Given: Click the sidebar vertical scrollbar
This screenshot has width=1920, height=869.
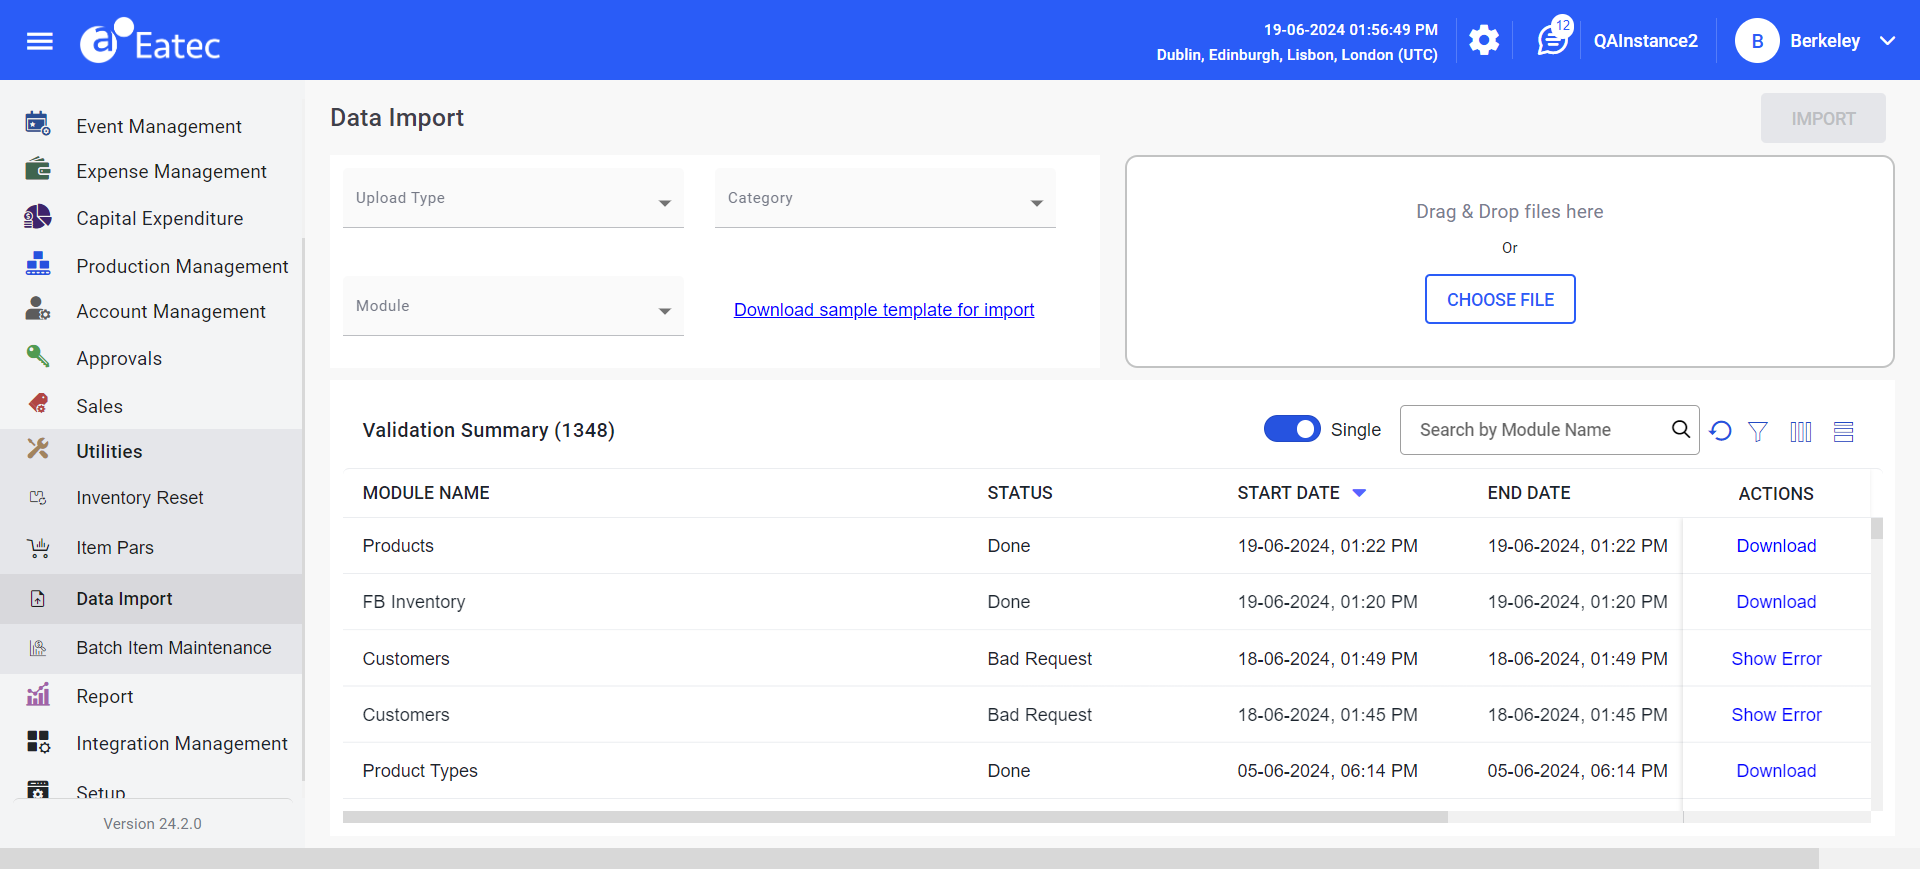Looking at the screenshot, I should click(x=303, y=508).
